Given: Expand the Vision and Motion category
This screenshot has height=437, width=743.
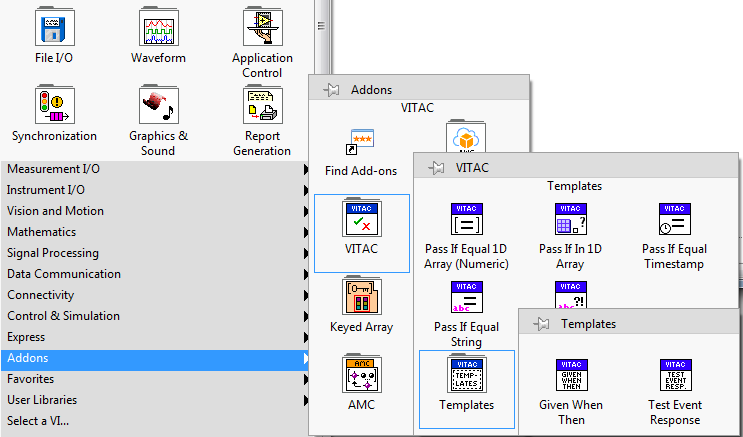Looking at the screenshot, I should [154, 211].
